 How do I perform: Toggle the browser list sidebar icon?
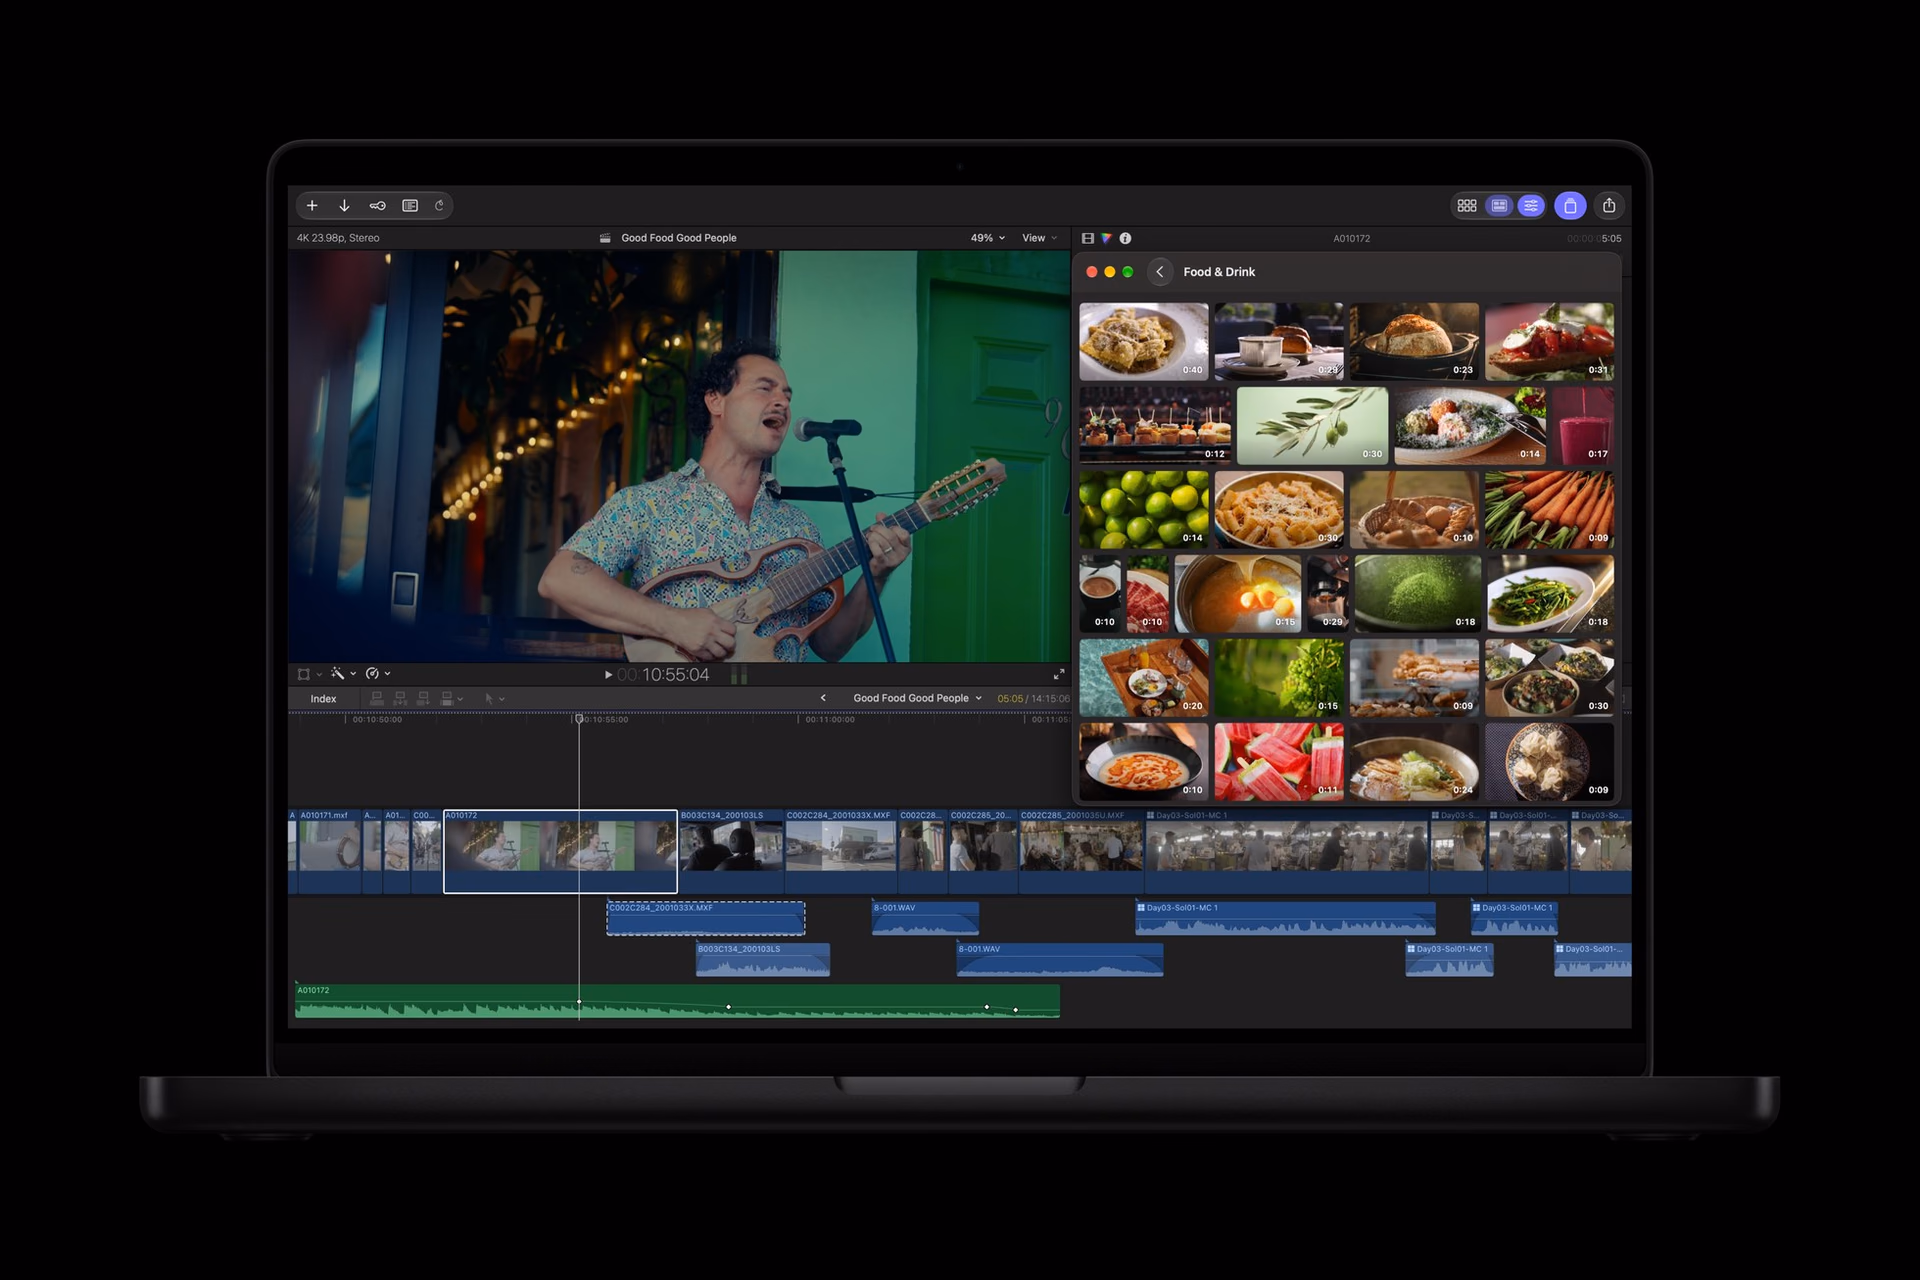point(410,206)
